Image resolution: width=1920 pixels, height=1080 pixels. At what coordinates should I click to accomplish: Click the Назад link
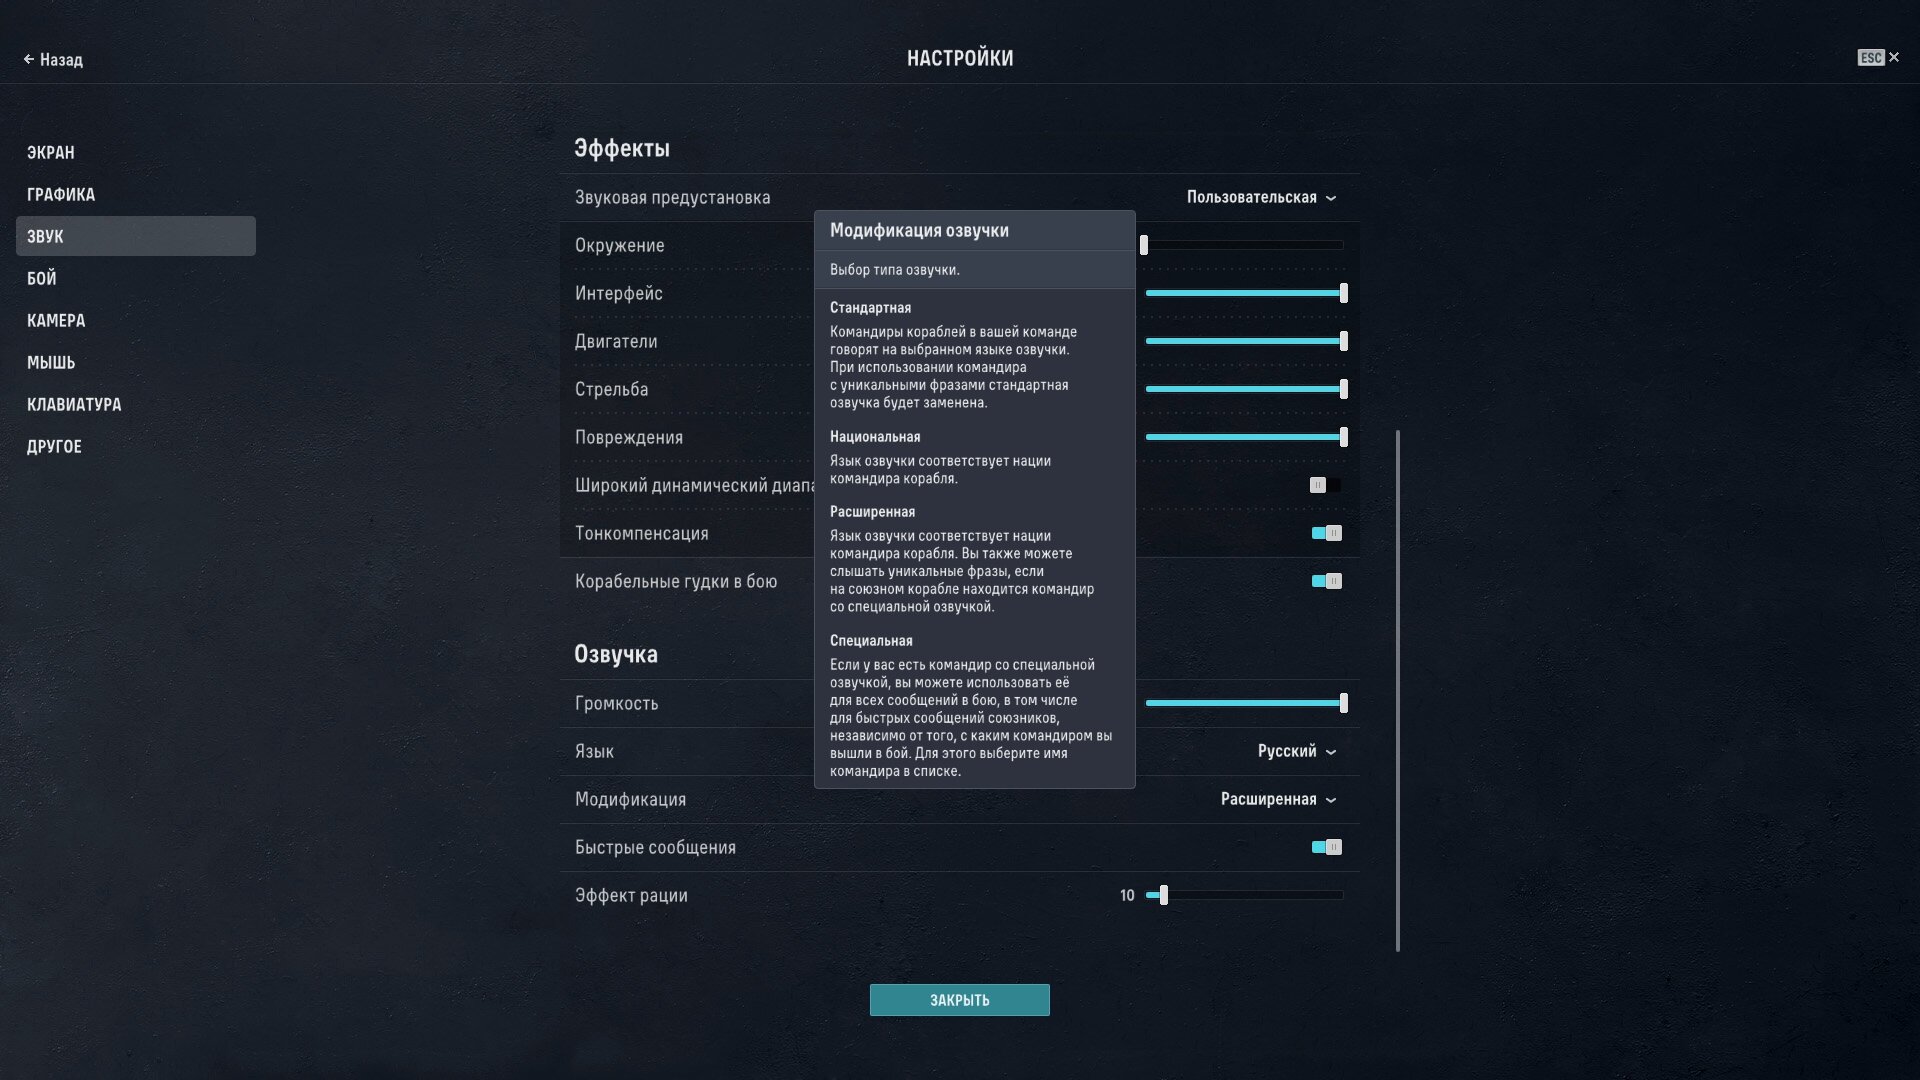click(x=61, y=60)
